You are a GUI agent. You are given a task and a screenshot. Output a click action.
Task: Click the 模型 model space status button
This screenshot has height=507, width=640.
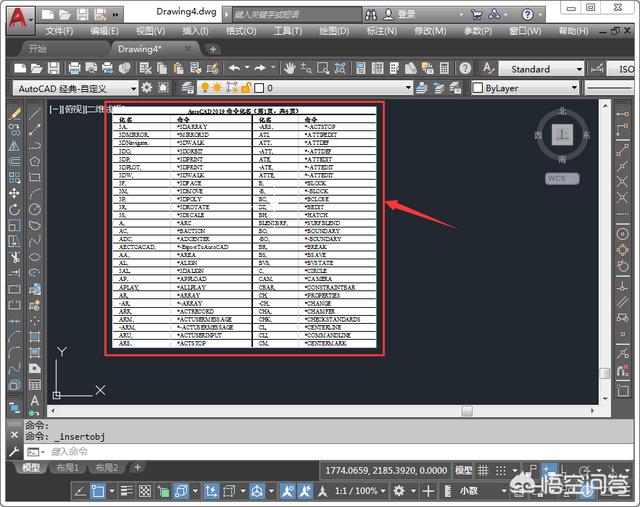463,471
